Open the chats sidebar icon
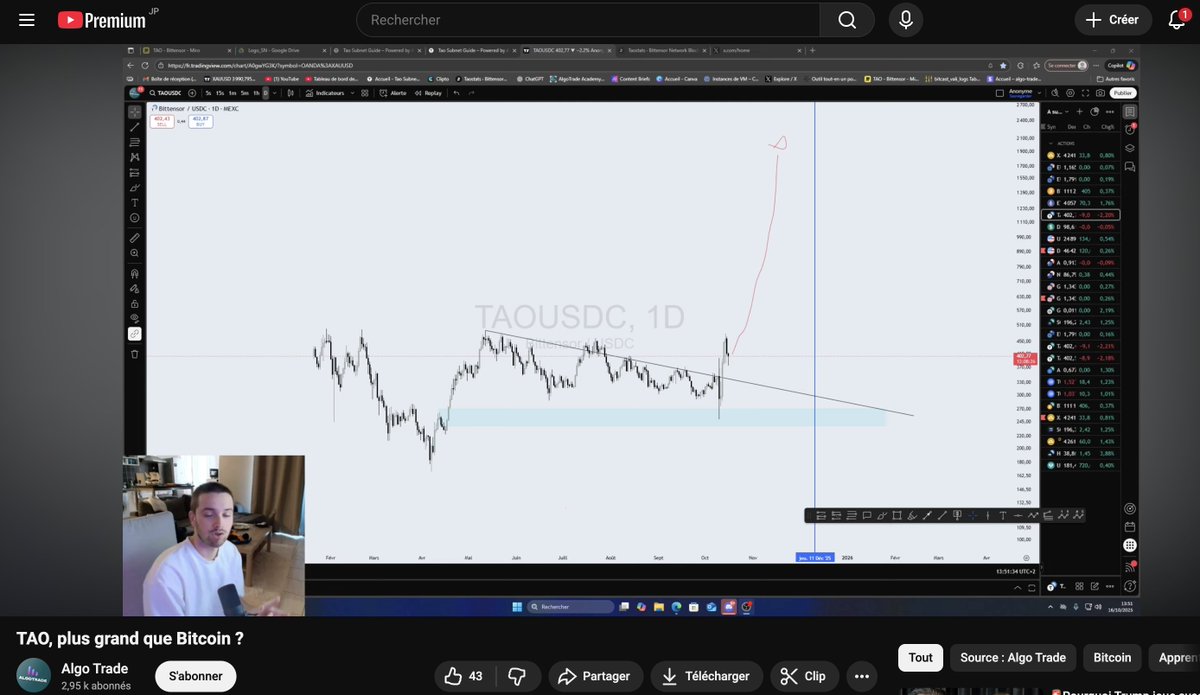This screenshot has width=1200, height=695. click(1129, 166)
